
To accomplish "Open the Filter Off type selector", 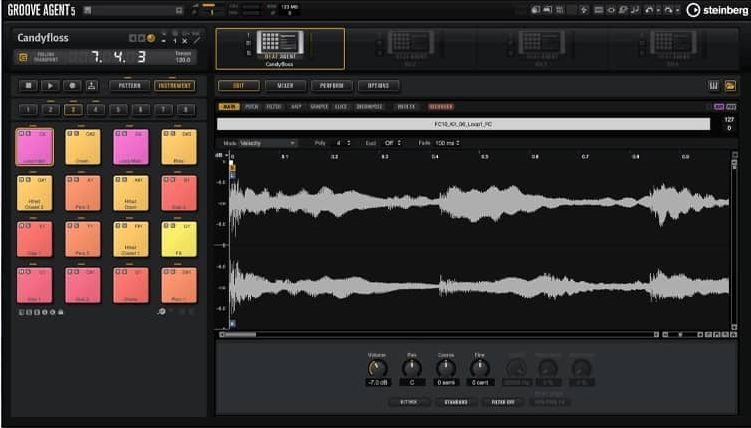I will pyautogui.click(x=503, y=402).
